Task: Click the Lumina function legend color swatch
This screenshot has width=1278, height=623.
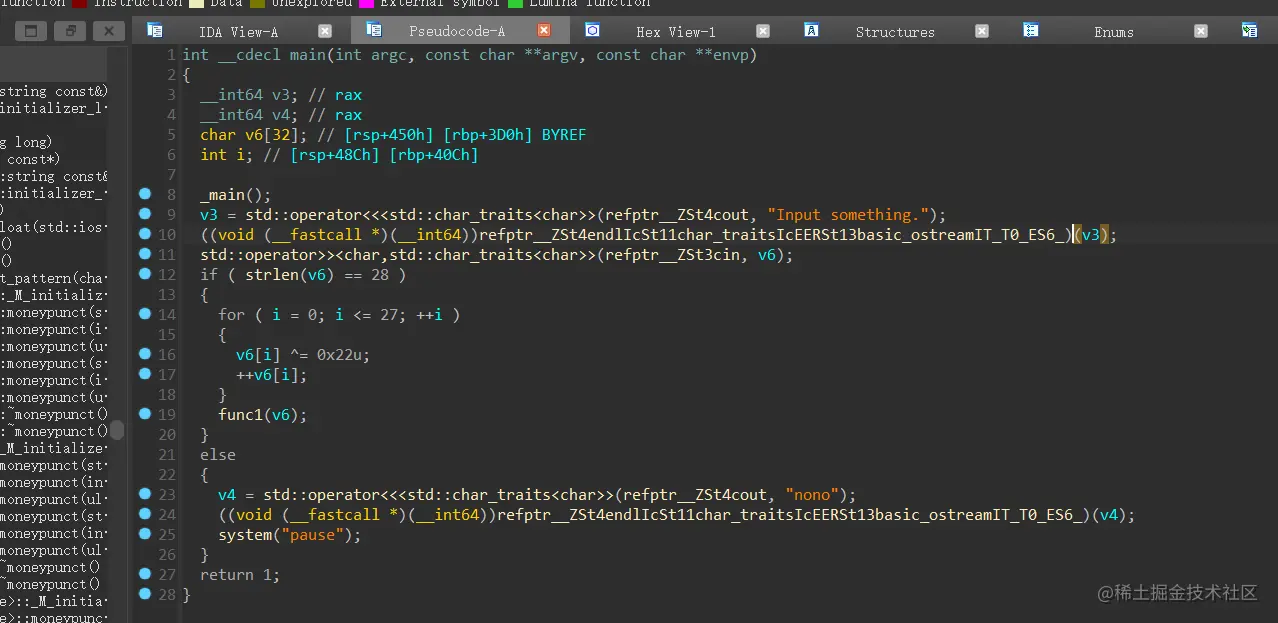Action: point(515,3)
